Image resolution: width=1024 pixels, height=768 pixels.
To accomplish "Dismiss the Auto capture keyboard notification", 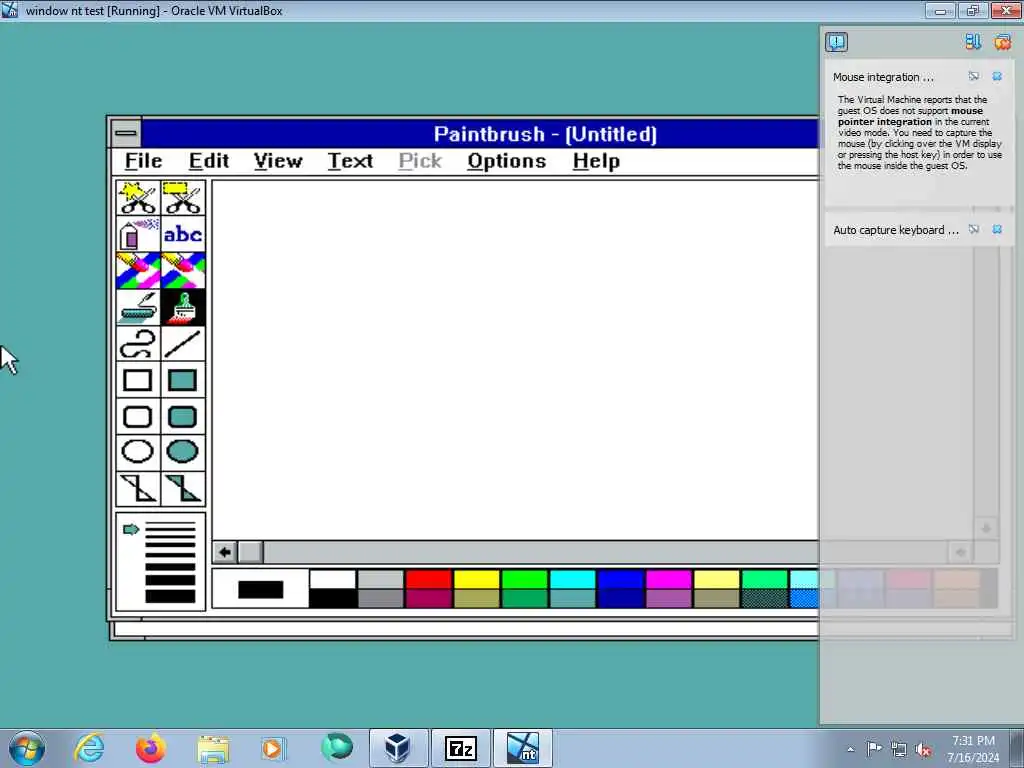I will click(997, 229).
